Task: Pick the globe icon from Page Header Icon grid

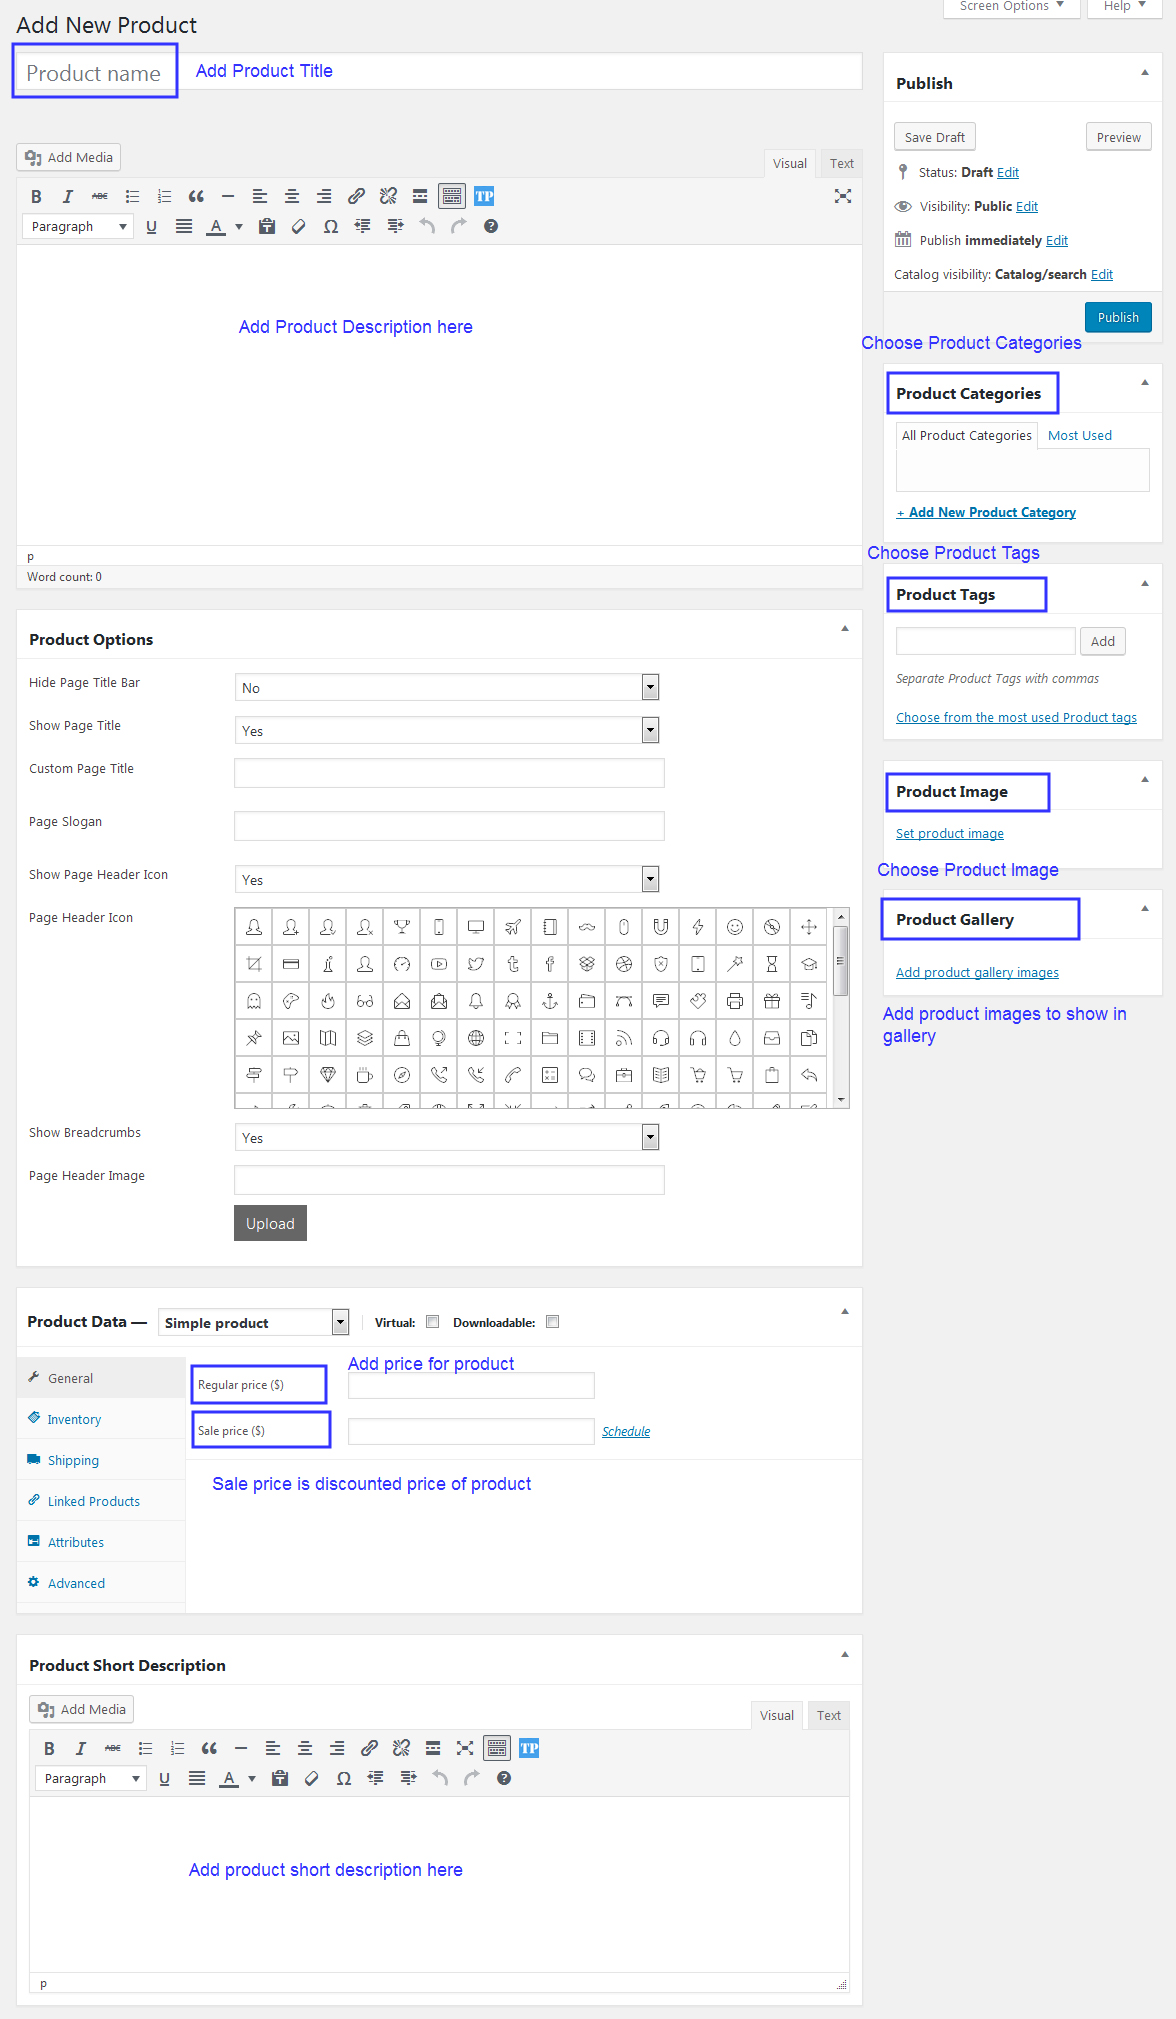Action: pyautogui.click(x=476, y=1038)
